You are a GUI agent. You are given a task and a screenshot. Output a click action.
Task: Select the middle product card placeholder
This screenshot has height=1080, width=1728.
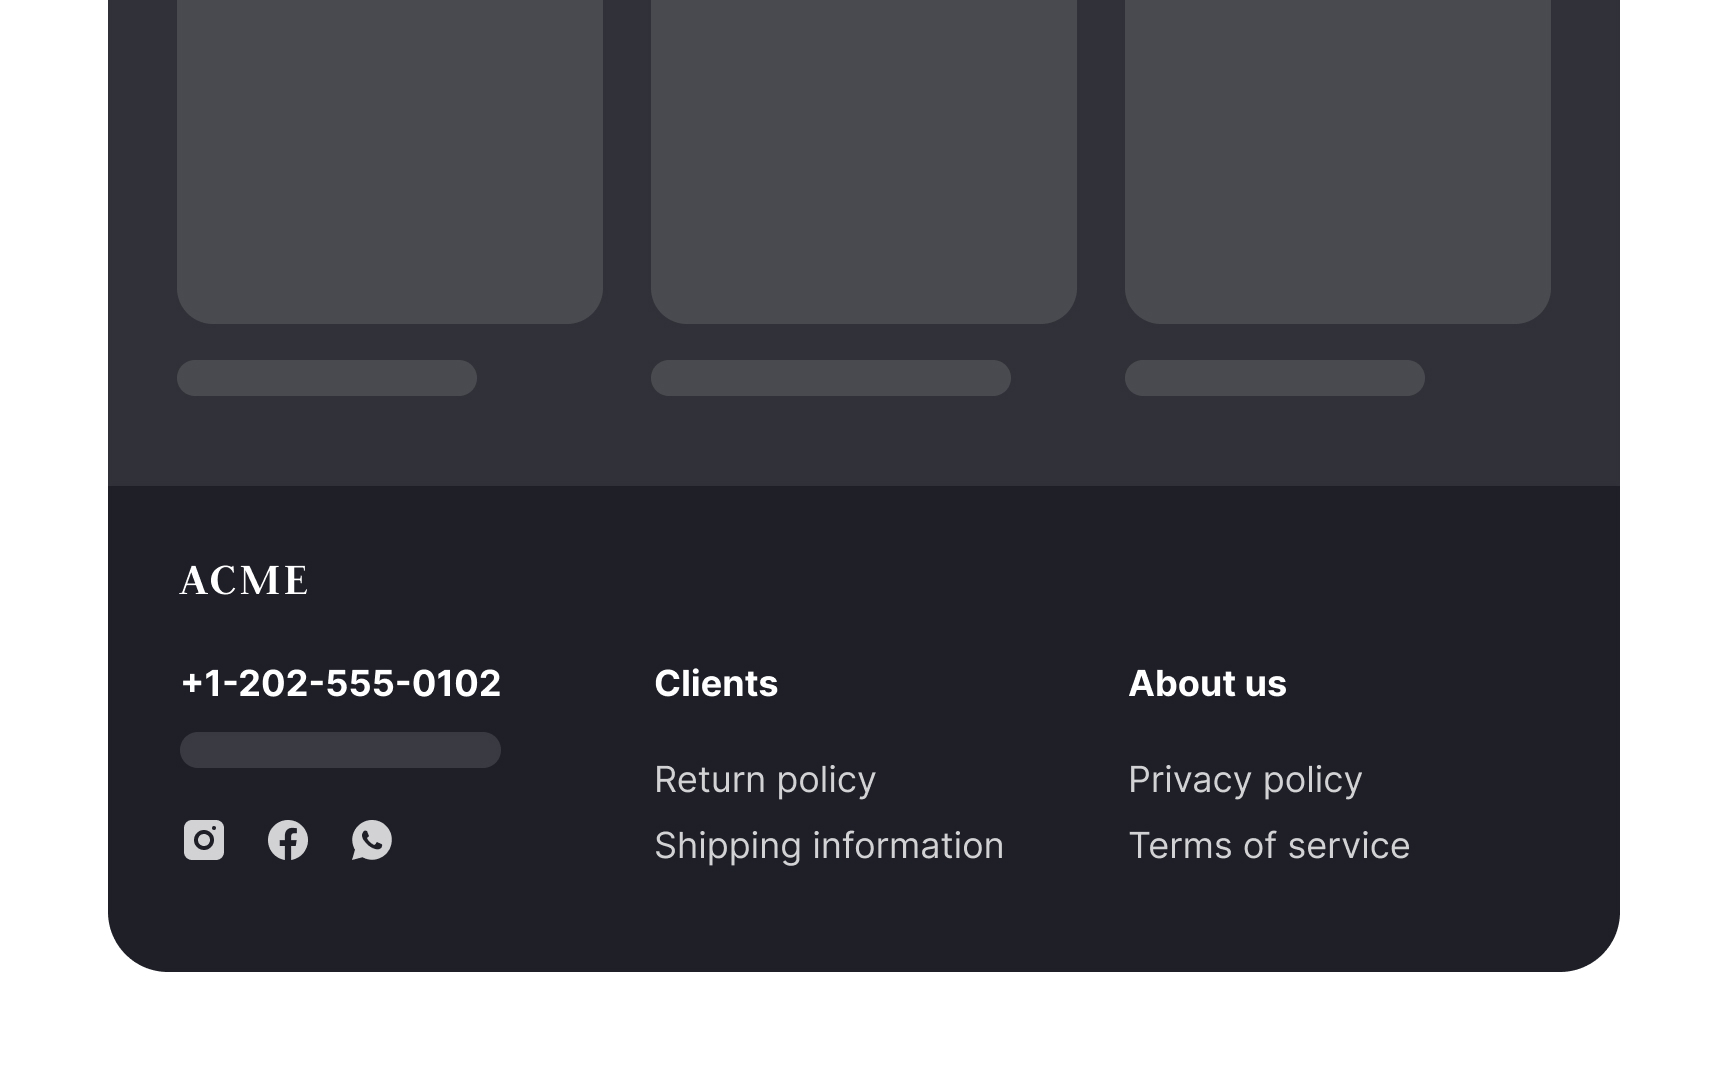tap(864, 160)
